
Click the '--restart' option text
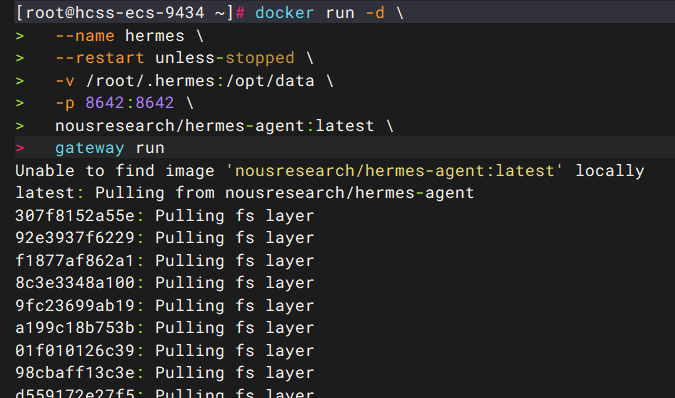(99, 58)
